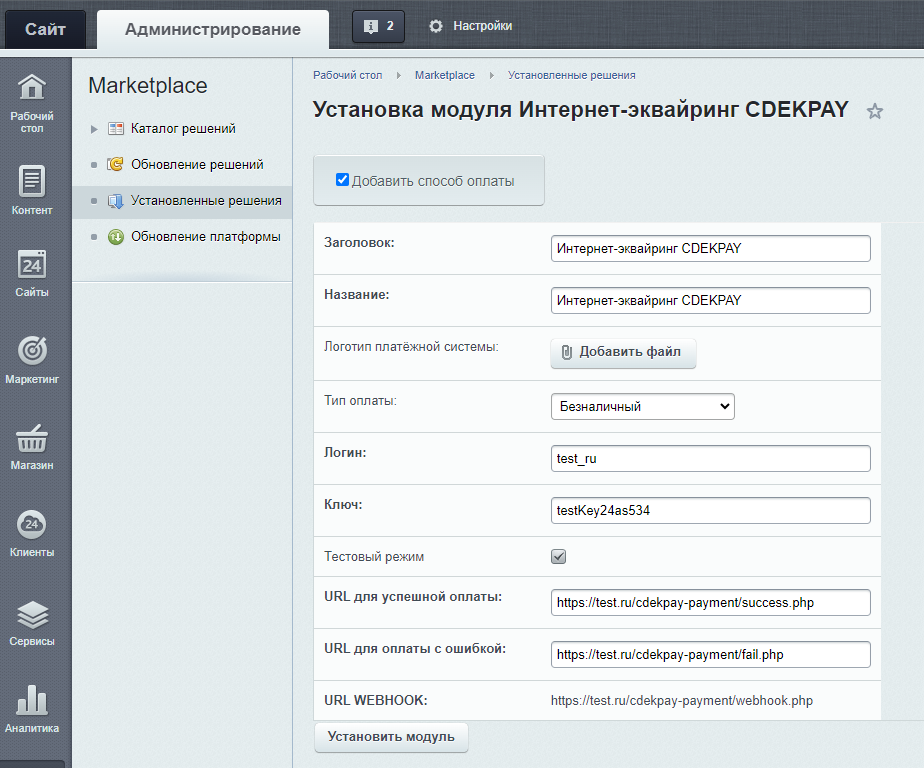Open the Магазин sidebar section
The height and width of the screenshot is (768, 924).
[32, 447]
